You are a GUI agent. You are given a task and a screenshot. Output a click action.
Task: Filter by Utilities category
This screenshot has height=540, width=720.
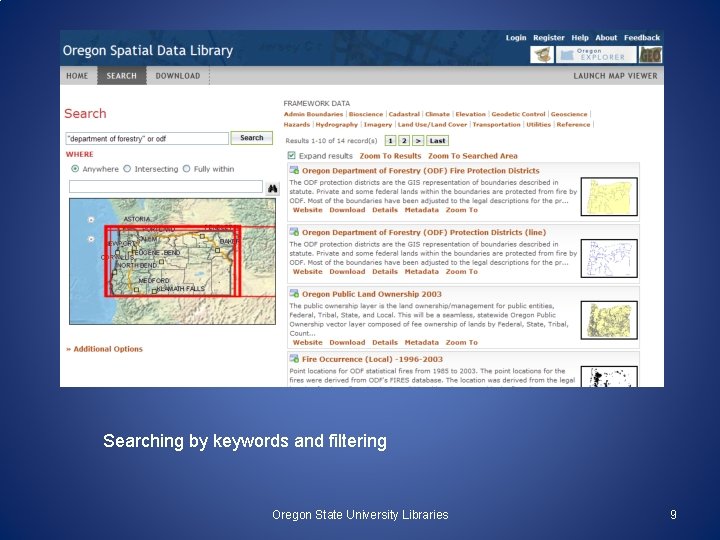[538, 124]
